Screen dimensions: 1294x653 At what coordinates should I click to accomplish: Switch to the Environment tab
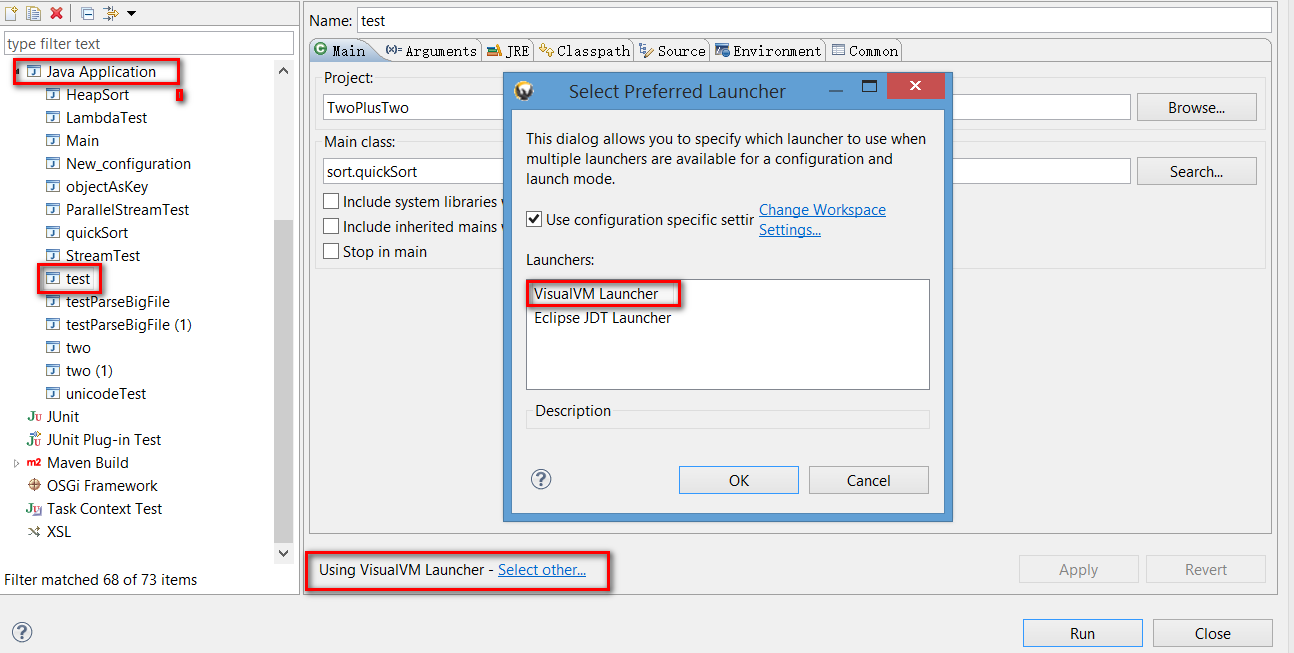pos(768,50)
